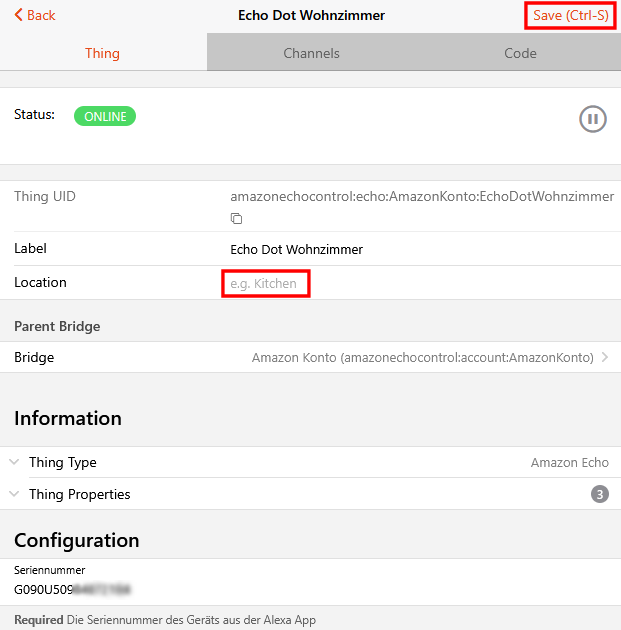The image size is (621, 630).
Task: Click the page title Echo Dot Wohnzimmer
Action: [311, 15]
